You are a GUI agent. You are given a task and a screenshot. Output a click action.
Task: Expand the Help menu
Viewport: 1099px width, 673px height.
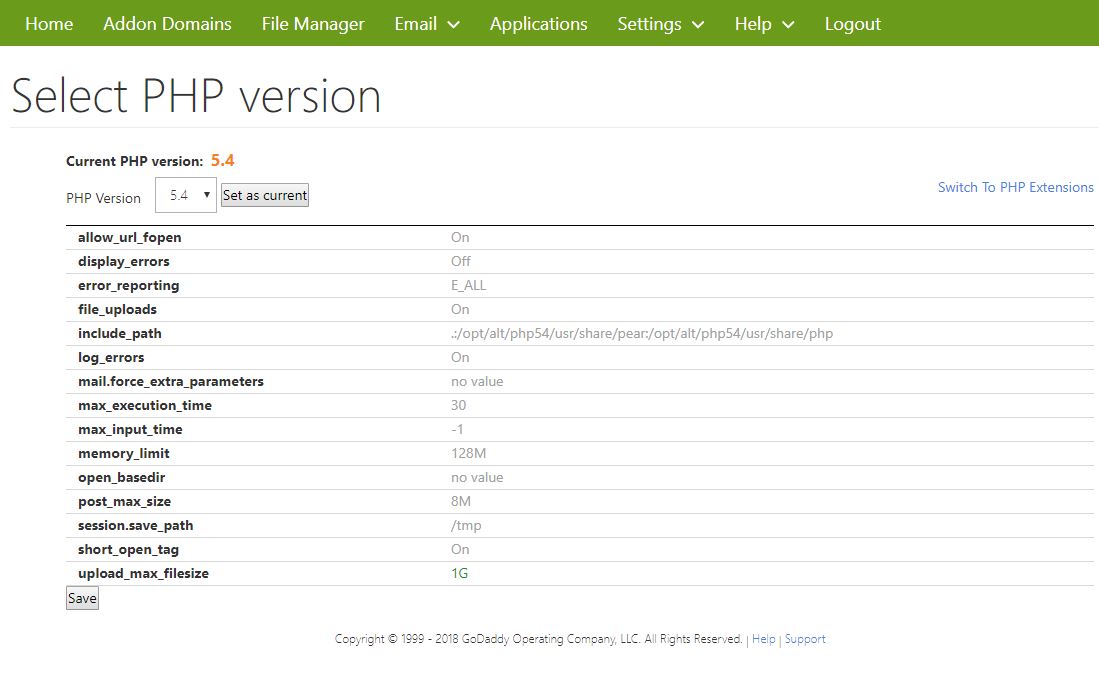tap(764, 24)
